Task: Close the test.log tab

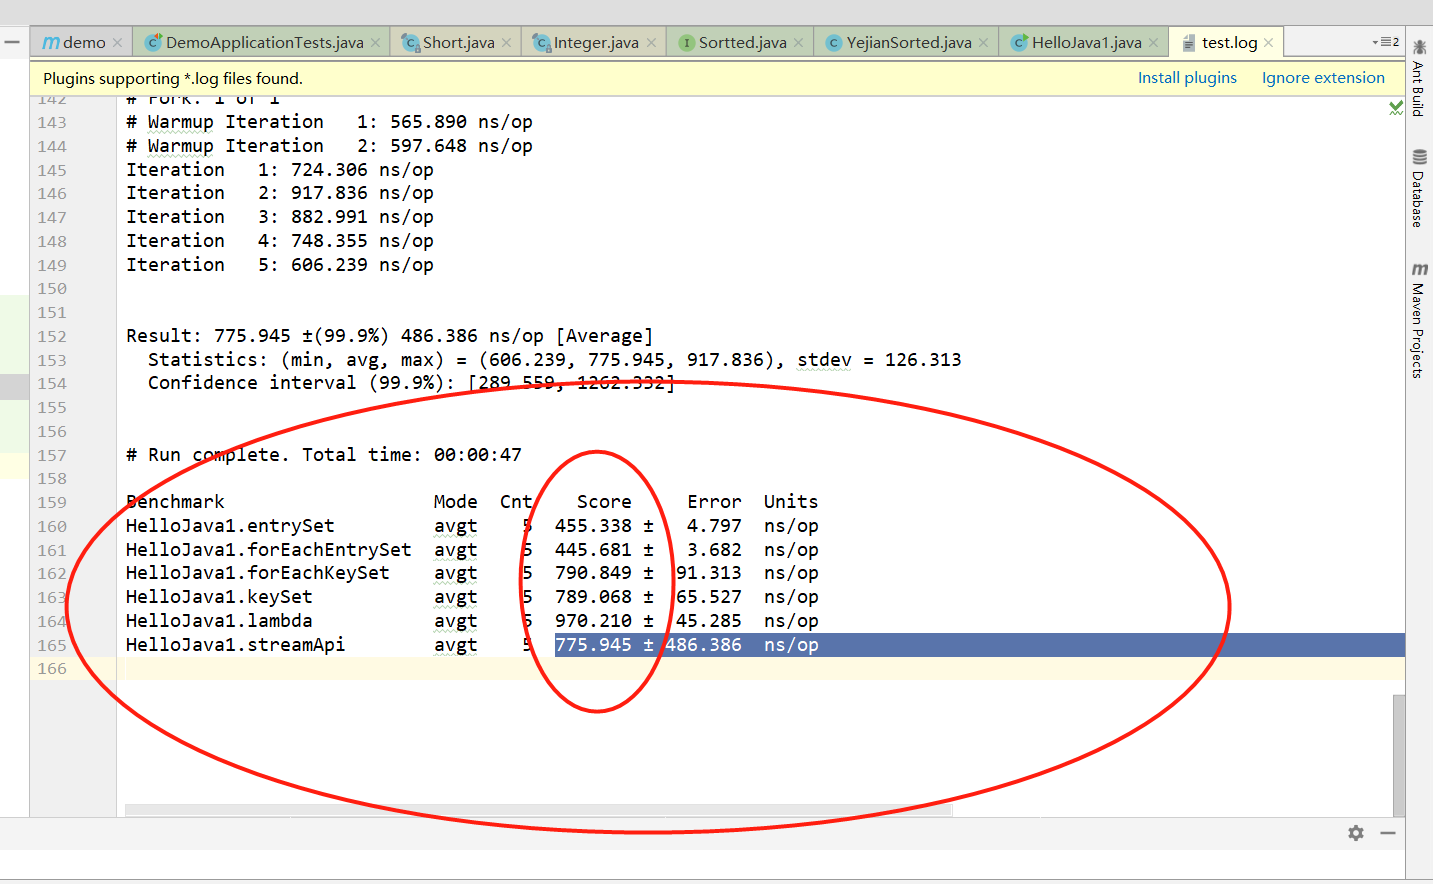Action: coord(1268,43)
